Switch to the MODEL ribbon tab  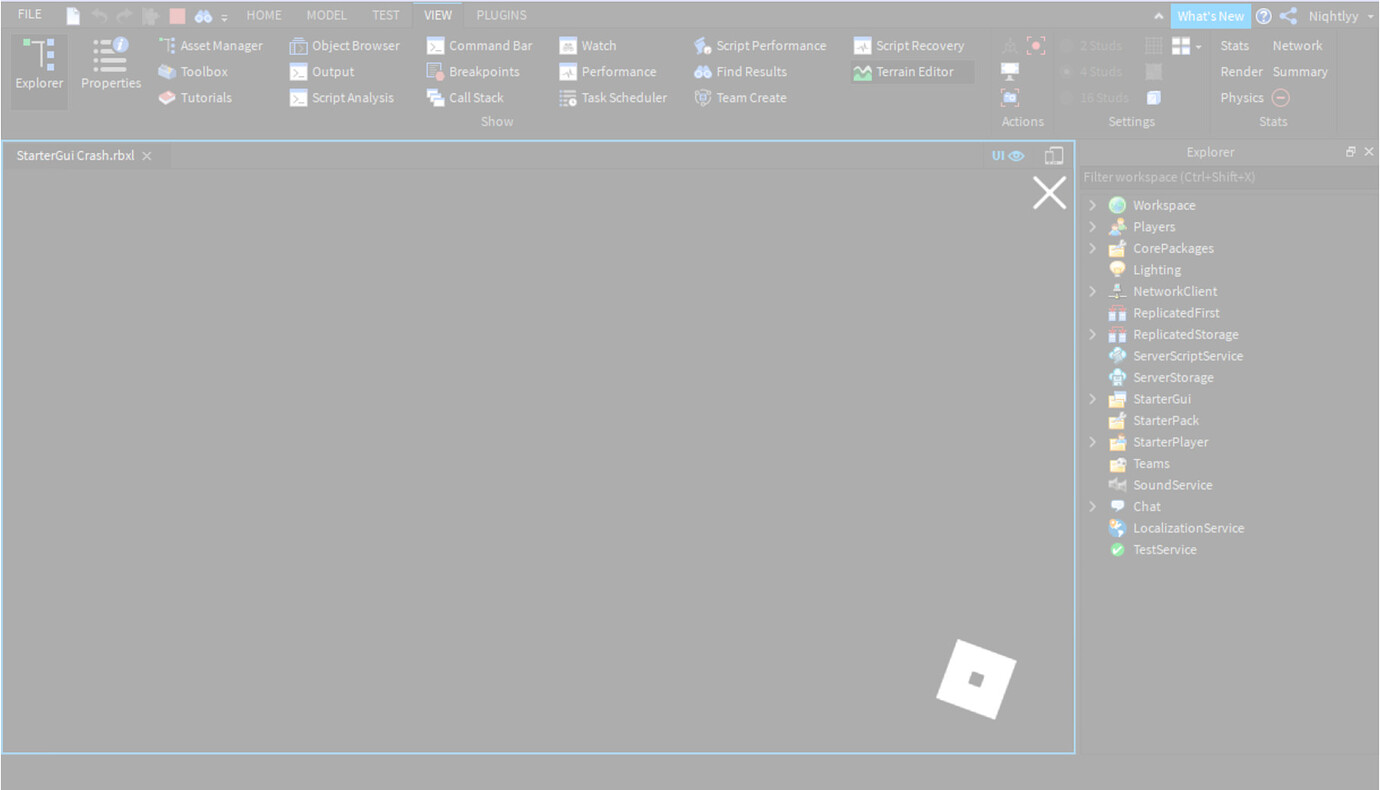pos(327,15)
